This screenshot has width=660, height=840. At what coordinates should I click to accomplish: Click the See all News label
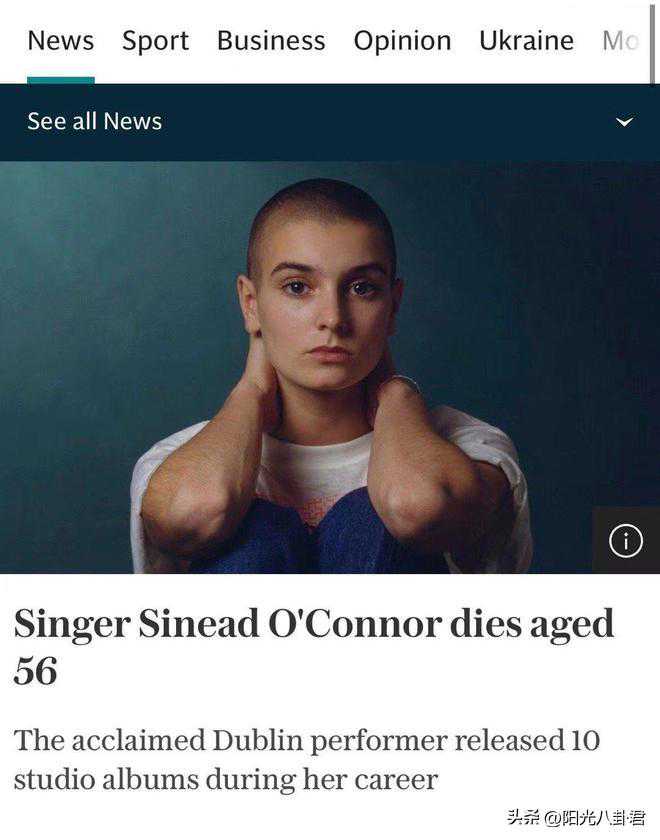point(94,122)
